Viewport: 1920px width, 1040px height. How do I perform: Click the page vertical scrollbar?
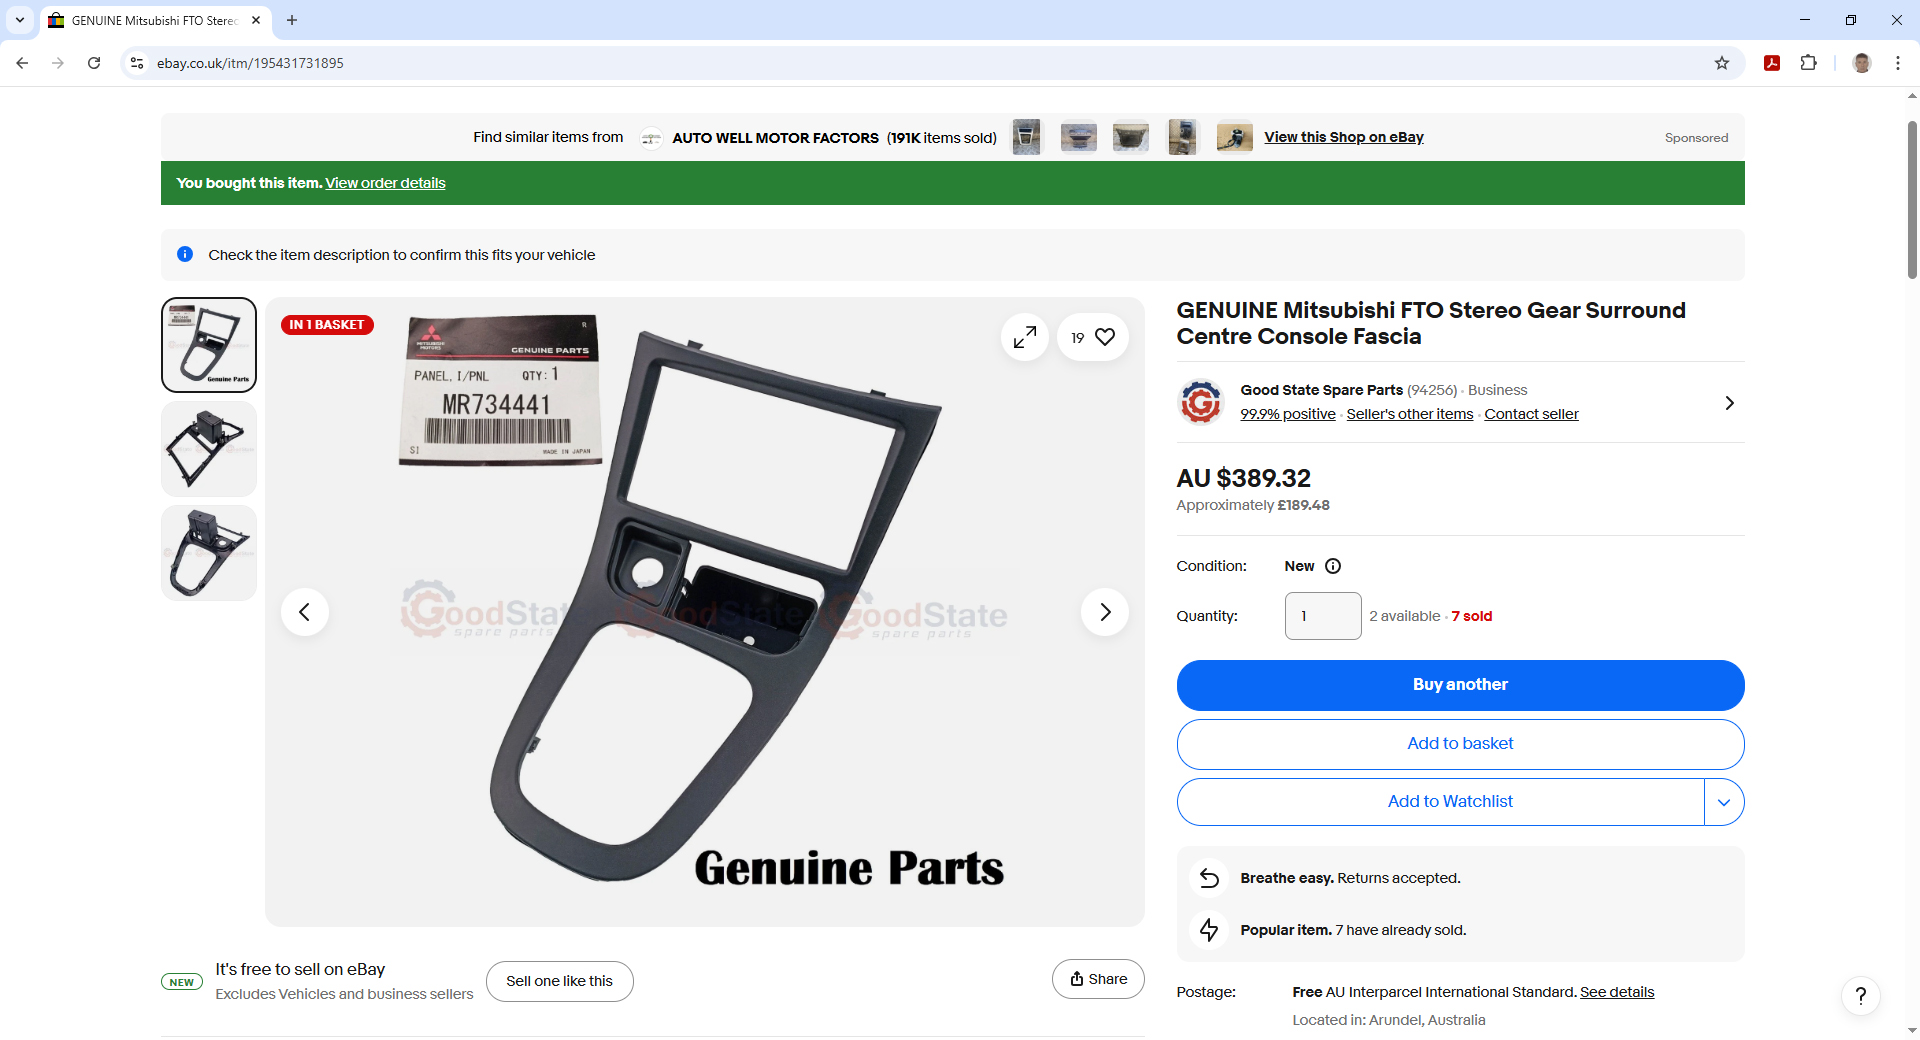[1912, 200]
